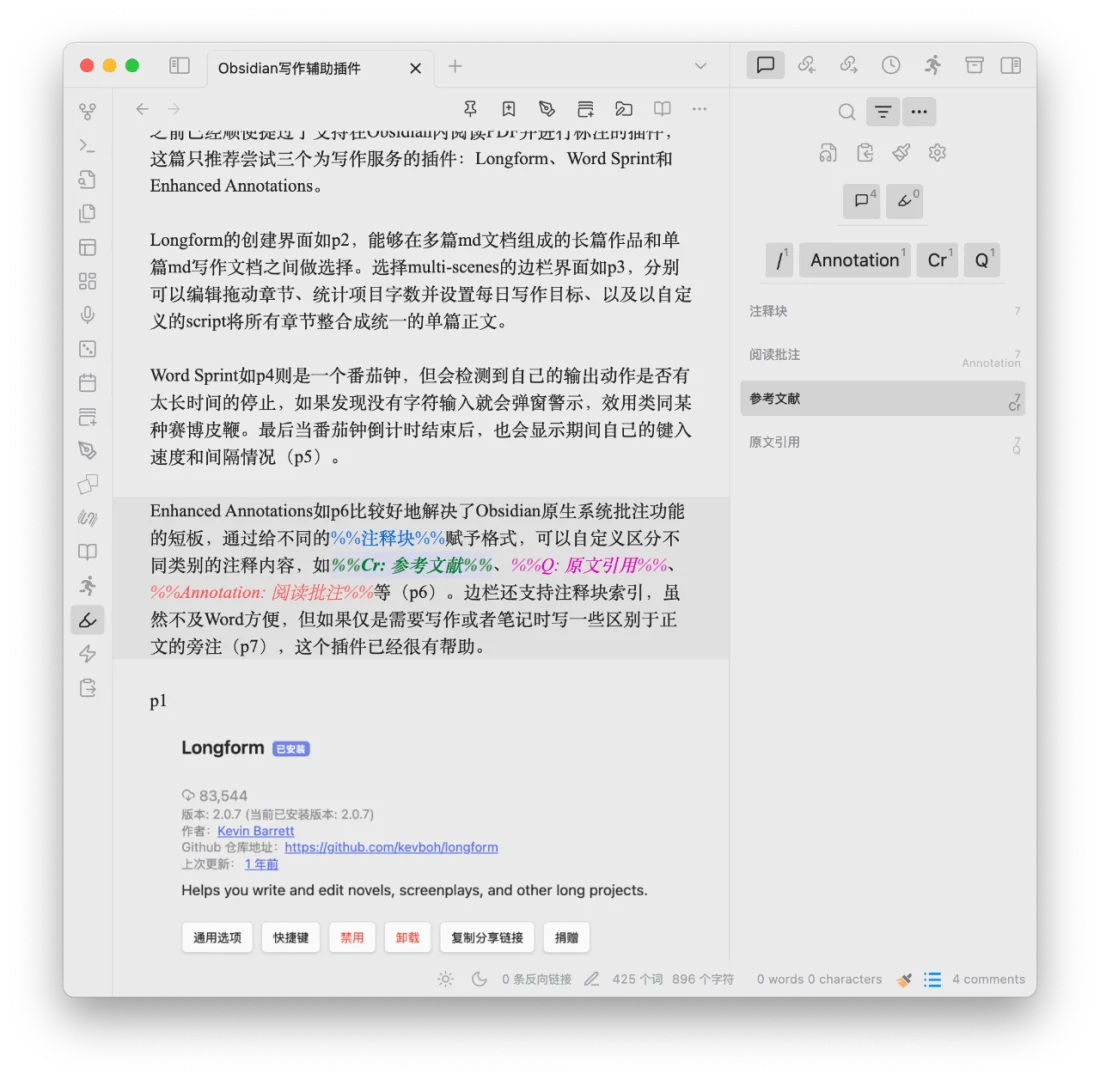Click the add-card icon in the note toolbar
The height and width of the screenshot is (1080, 1100).
(x=586, y=109)
